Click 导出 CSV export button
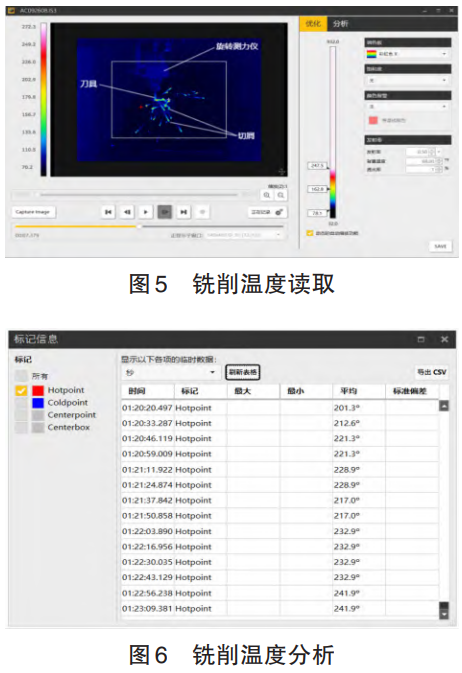The height and width of the screenshot is (673, 462). 432,372
